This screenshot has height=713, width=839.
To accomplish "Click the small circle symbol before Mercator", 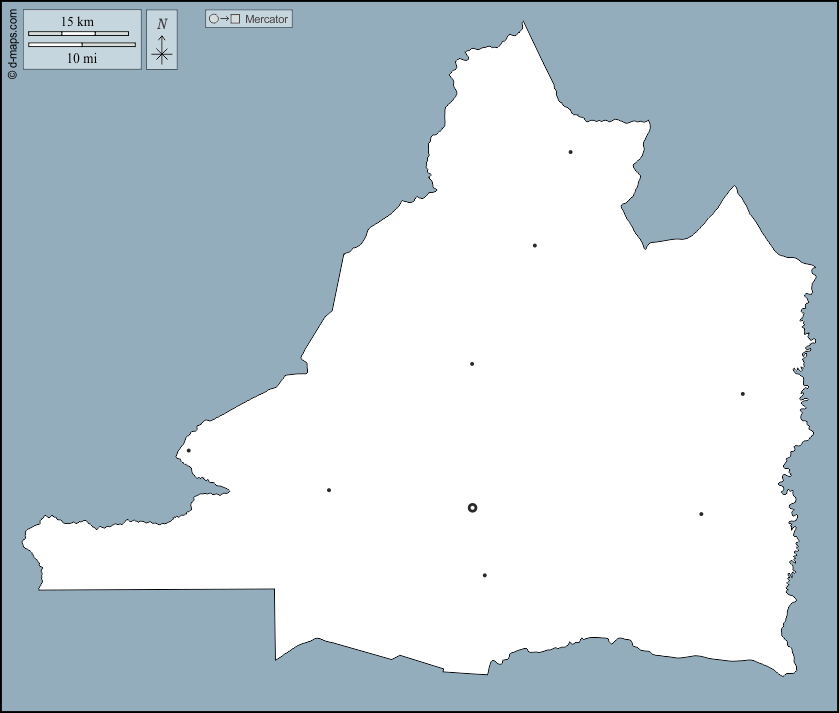I will pos(213,19).
